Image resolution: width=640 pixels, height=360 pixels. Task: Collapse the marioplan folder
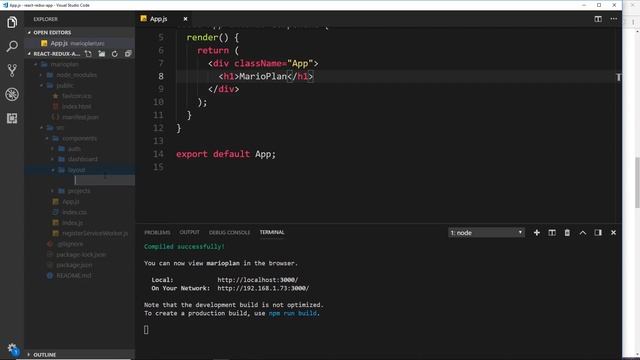click(80, 64)
